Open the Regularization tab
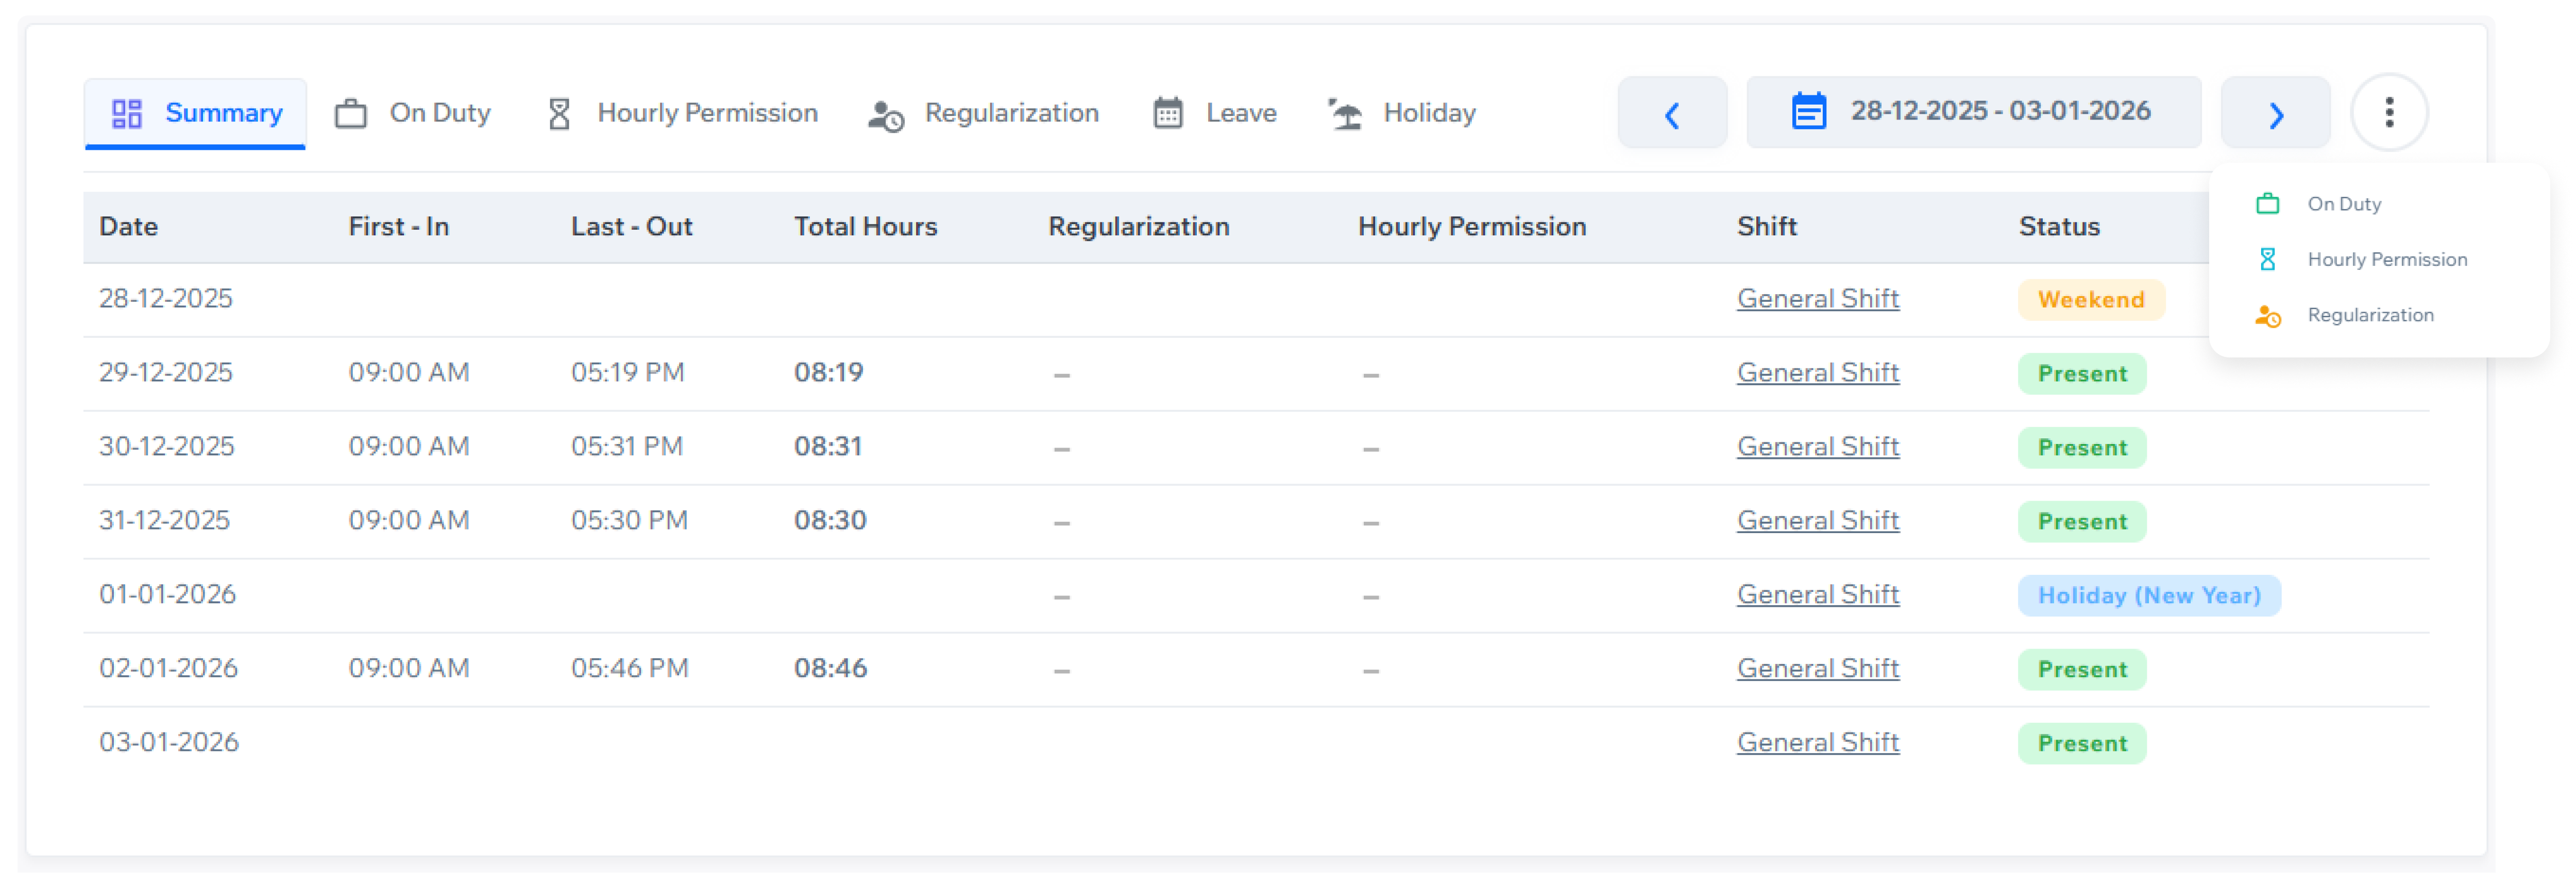 pyautogui.click(x=1013, y=113)
